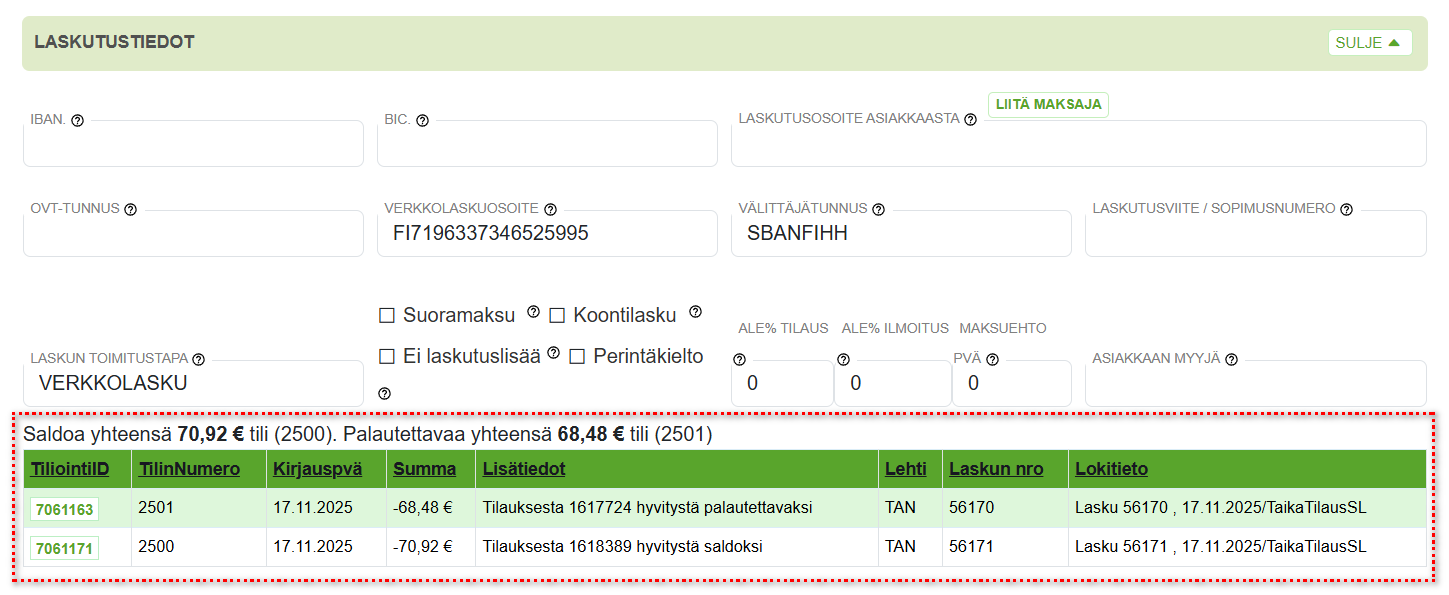Click help icon beside Asiakkaan myyjä
1449x595 pixels.
(x=1231, y=359)
